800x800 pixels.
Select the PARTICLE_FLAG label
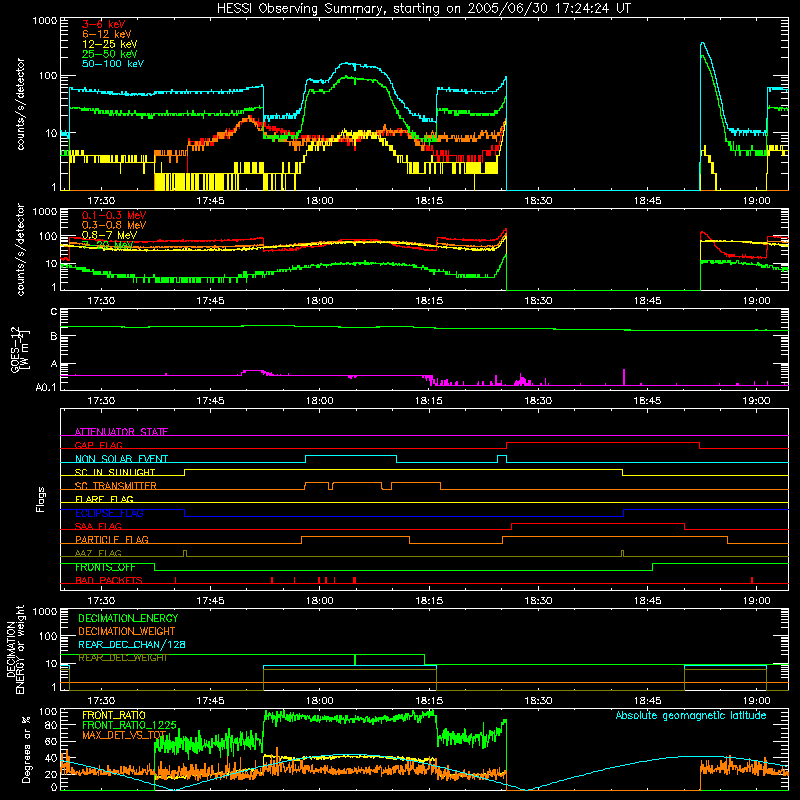[112, 540]
